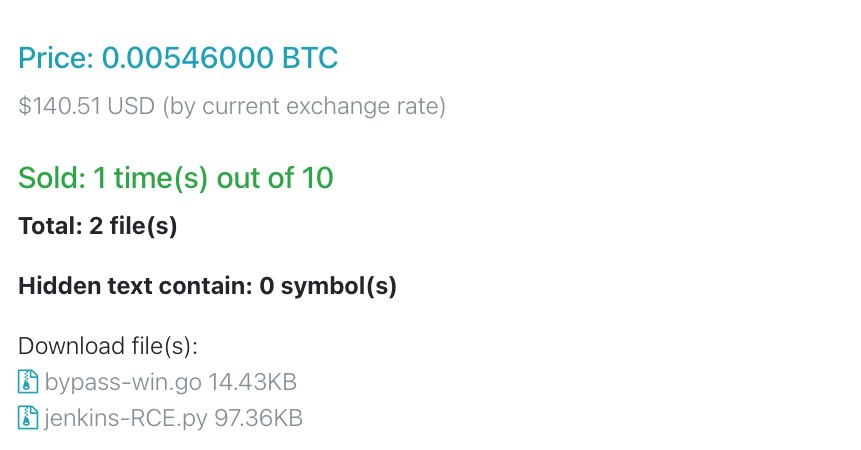861x450 pixels.
Task: Click the 97.36KB file size
Action: click(x=259, y=418)
